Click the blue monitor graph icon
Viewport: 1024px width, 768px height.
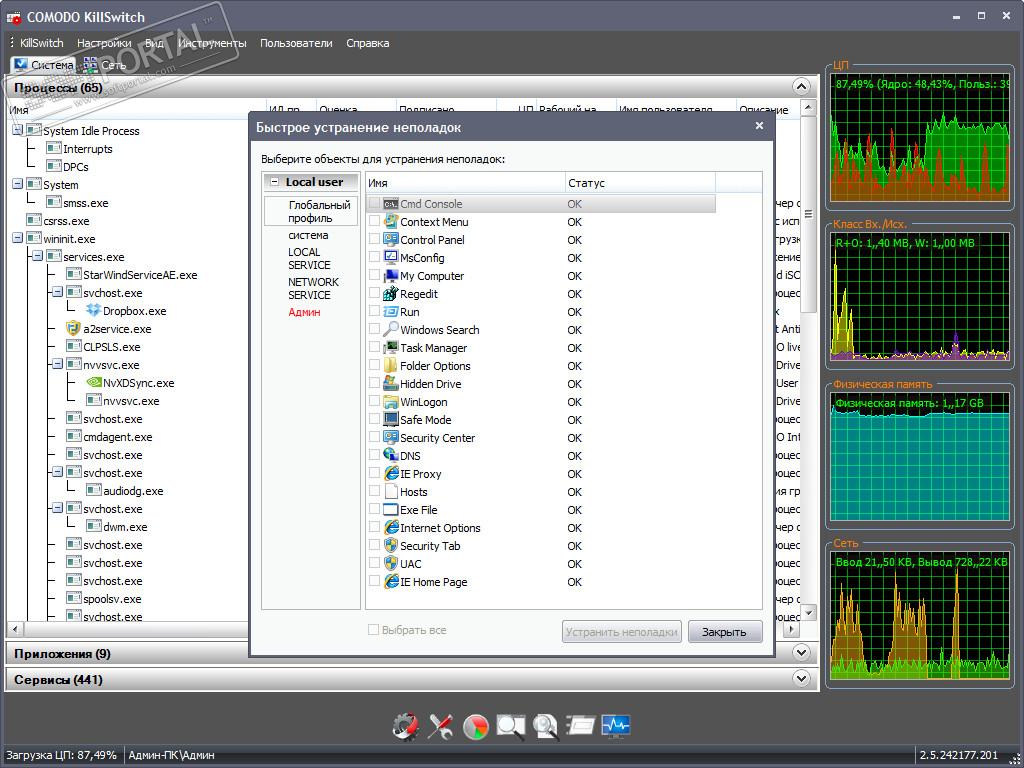click(x=616, y=726)
